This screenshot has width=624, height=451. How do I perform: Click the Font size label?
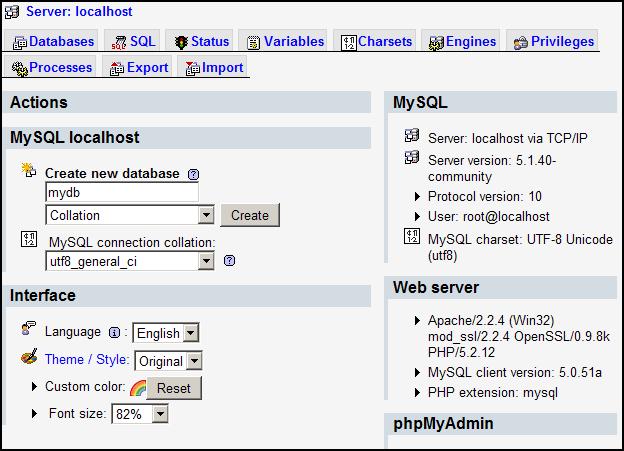77,413
